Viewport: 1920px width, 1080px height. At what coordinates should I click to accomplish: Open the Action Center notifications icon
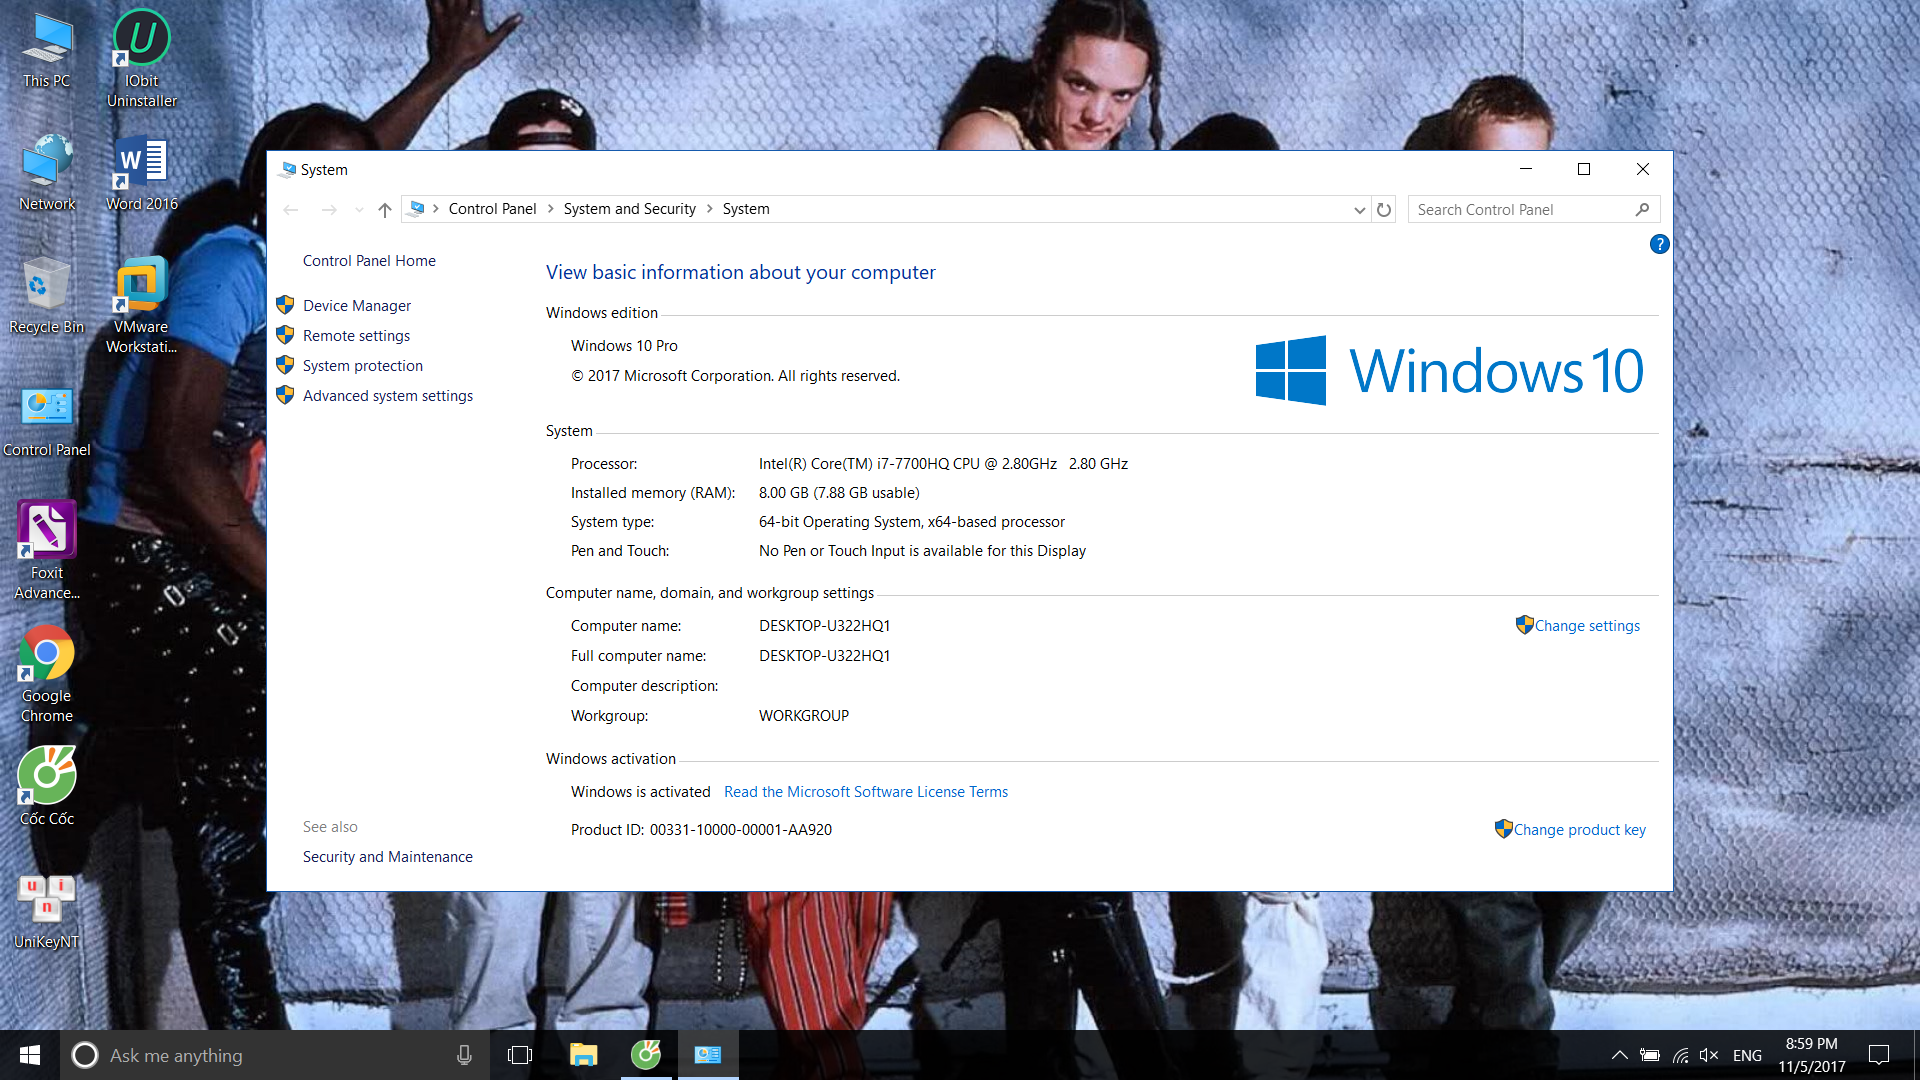point(1879,1055)
